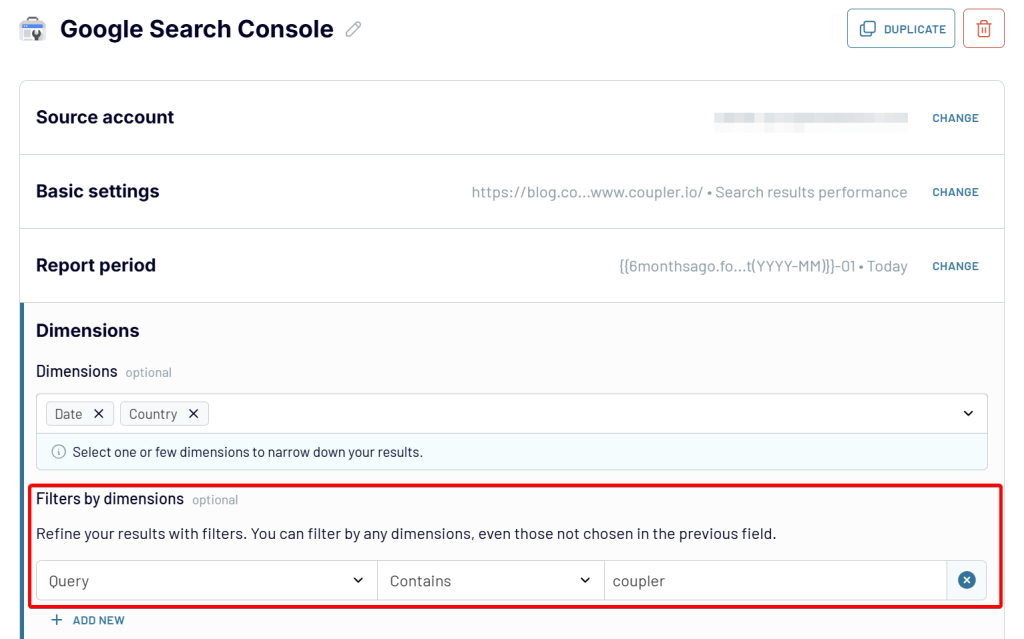
Task: Click the Country dimension tag label
Action: click(153, 414)
